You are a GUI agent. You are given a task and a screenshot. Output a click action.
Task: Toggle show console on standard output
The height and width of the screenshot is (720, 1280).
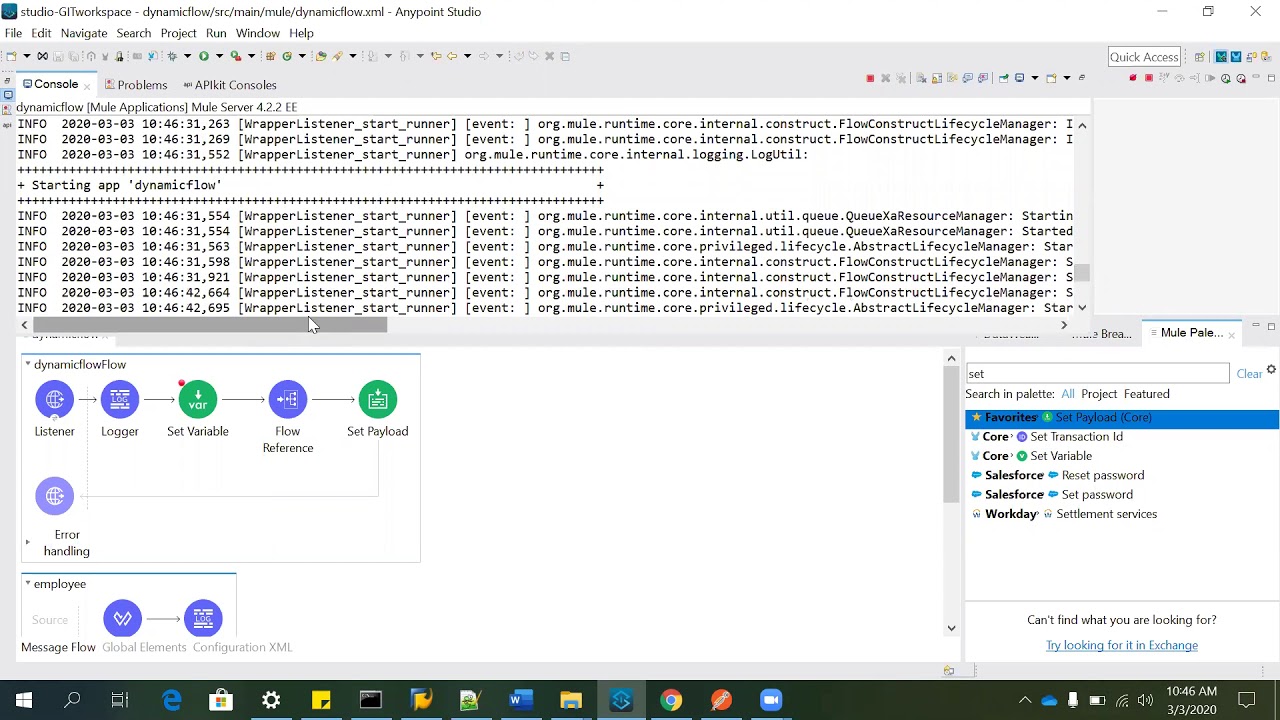tap(967, 78)
